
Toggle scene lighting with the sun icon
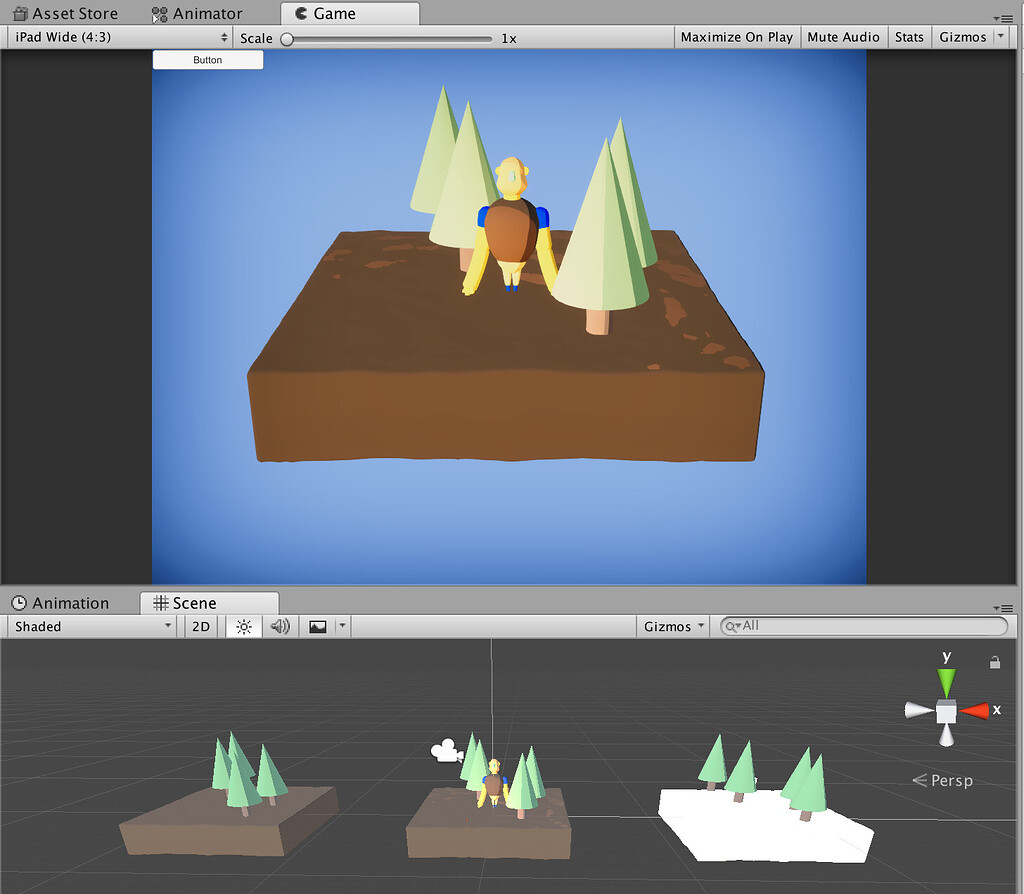[x=242, y=626]
